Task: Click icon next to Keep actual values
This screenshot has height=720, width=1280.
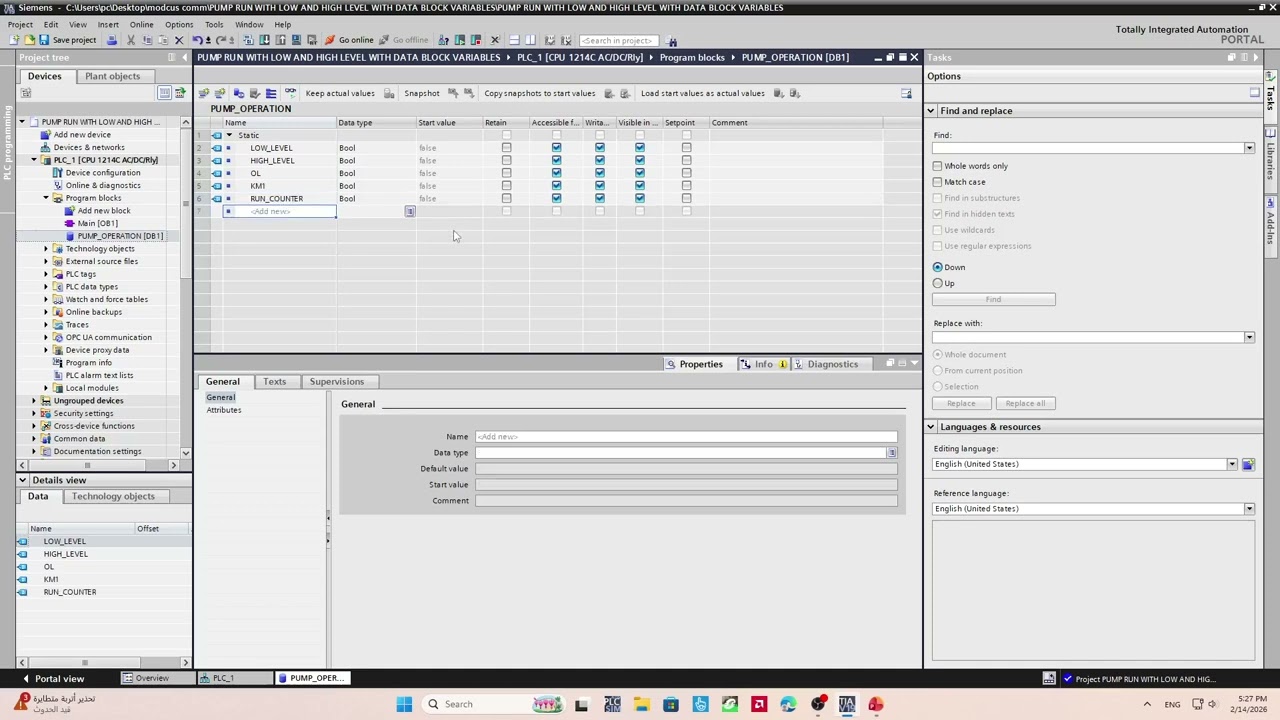Action: [x=389, y=93]
